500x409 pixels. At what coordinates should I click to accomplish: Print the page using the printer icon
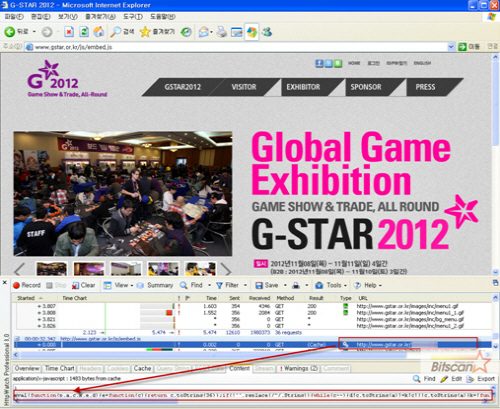222,32
